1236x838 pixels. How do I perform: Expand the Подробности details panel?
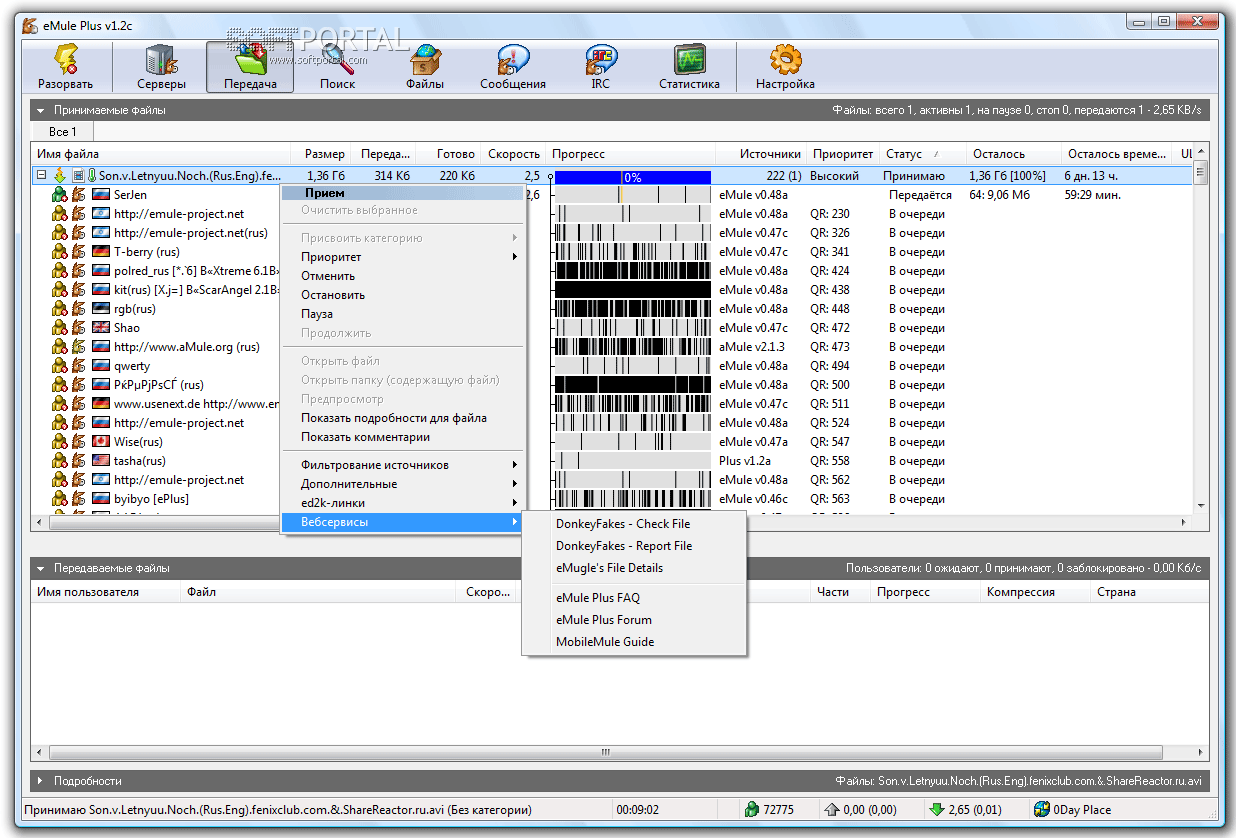(x=41, y=781)
